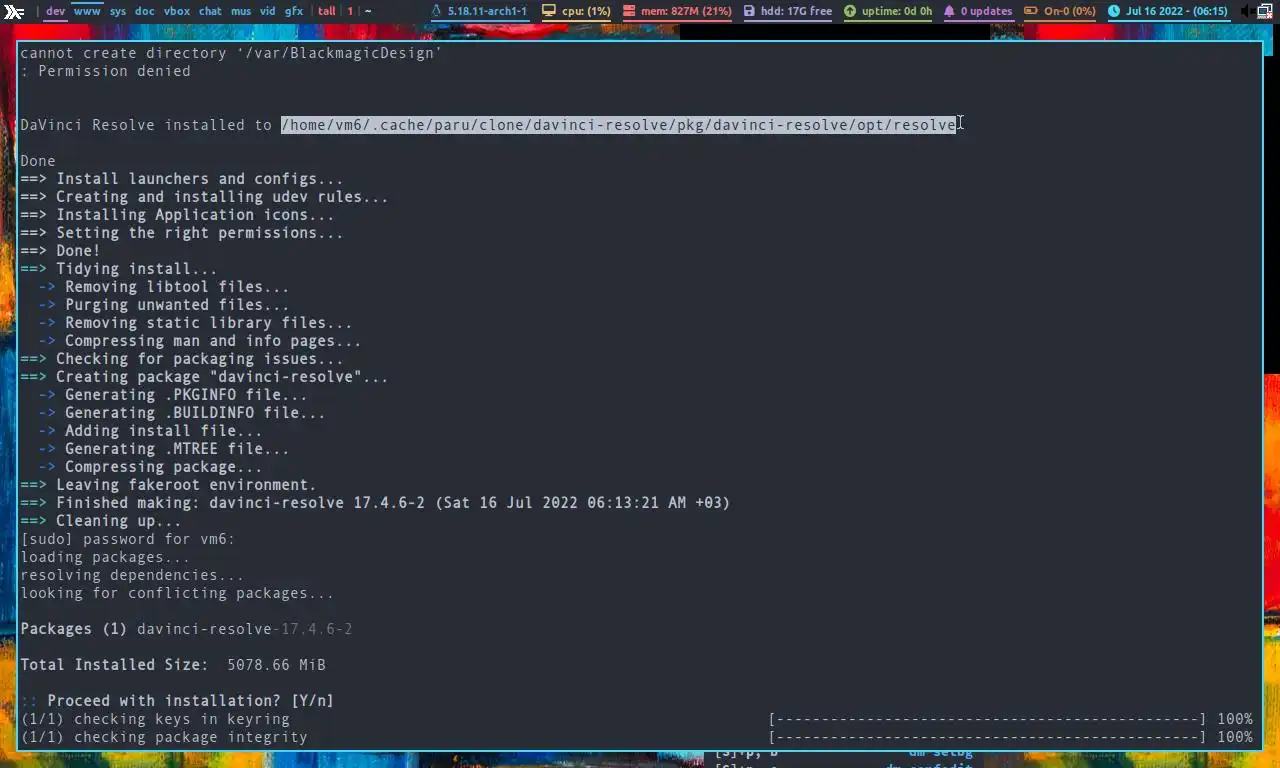Click 'Creating and installing udev rules...' line
1280x768 pixels.
204,197
